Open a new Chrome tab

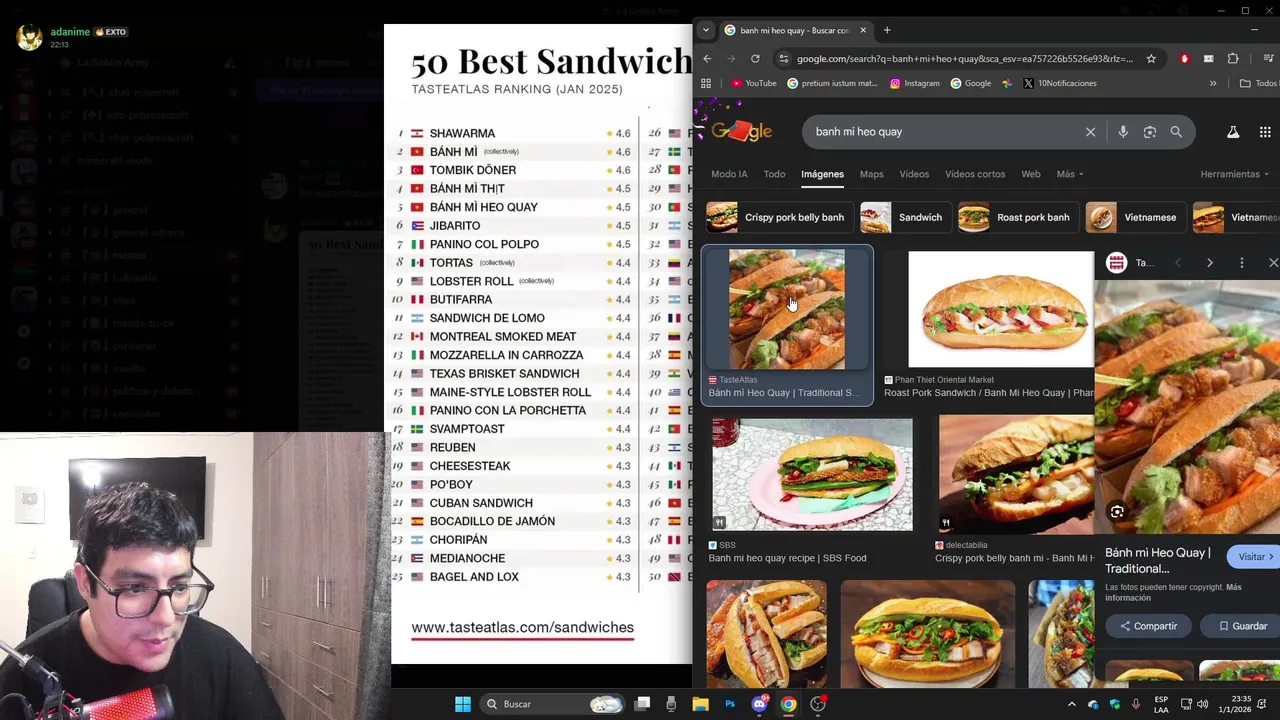tap(887, 30)
